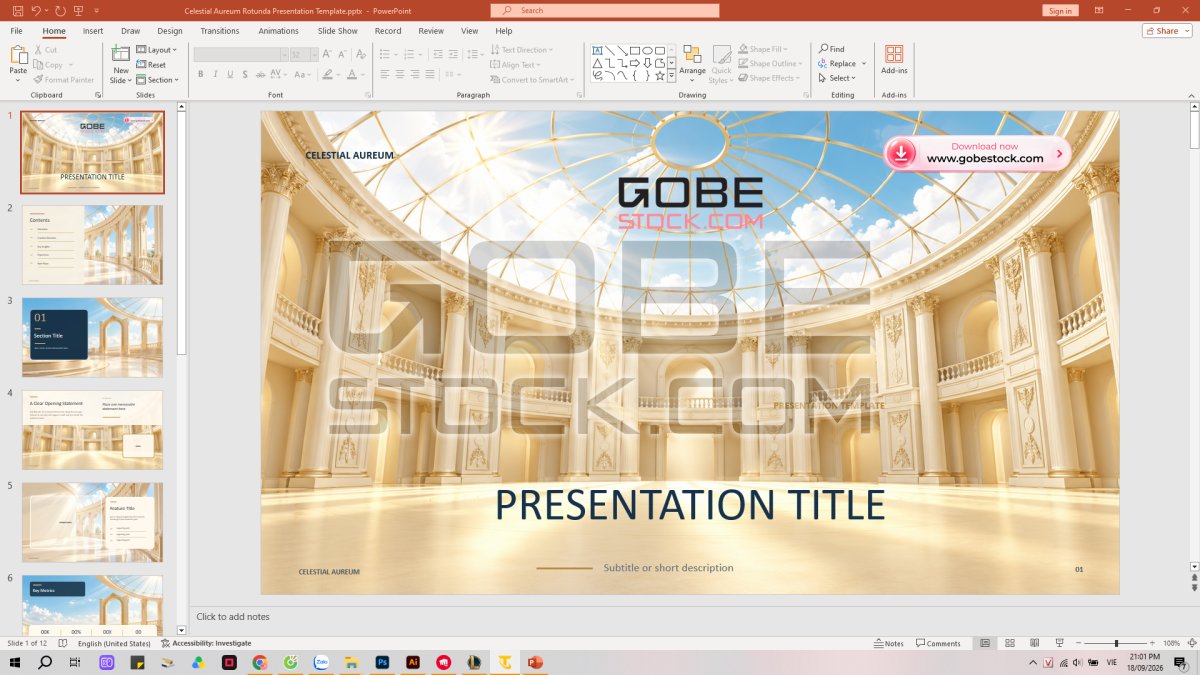Image resolution: width=1200 pixels, height=675 pixels.
Task: Click the Paste clipboard icon
Action: 18,56
